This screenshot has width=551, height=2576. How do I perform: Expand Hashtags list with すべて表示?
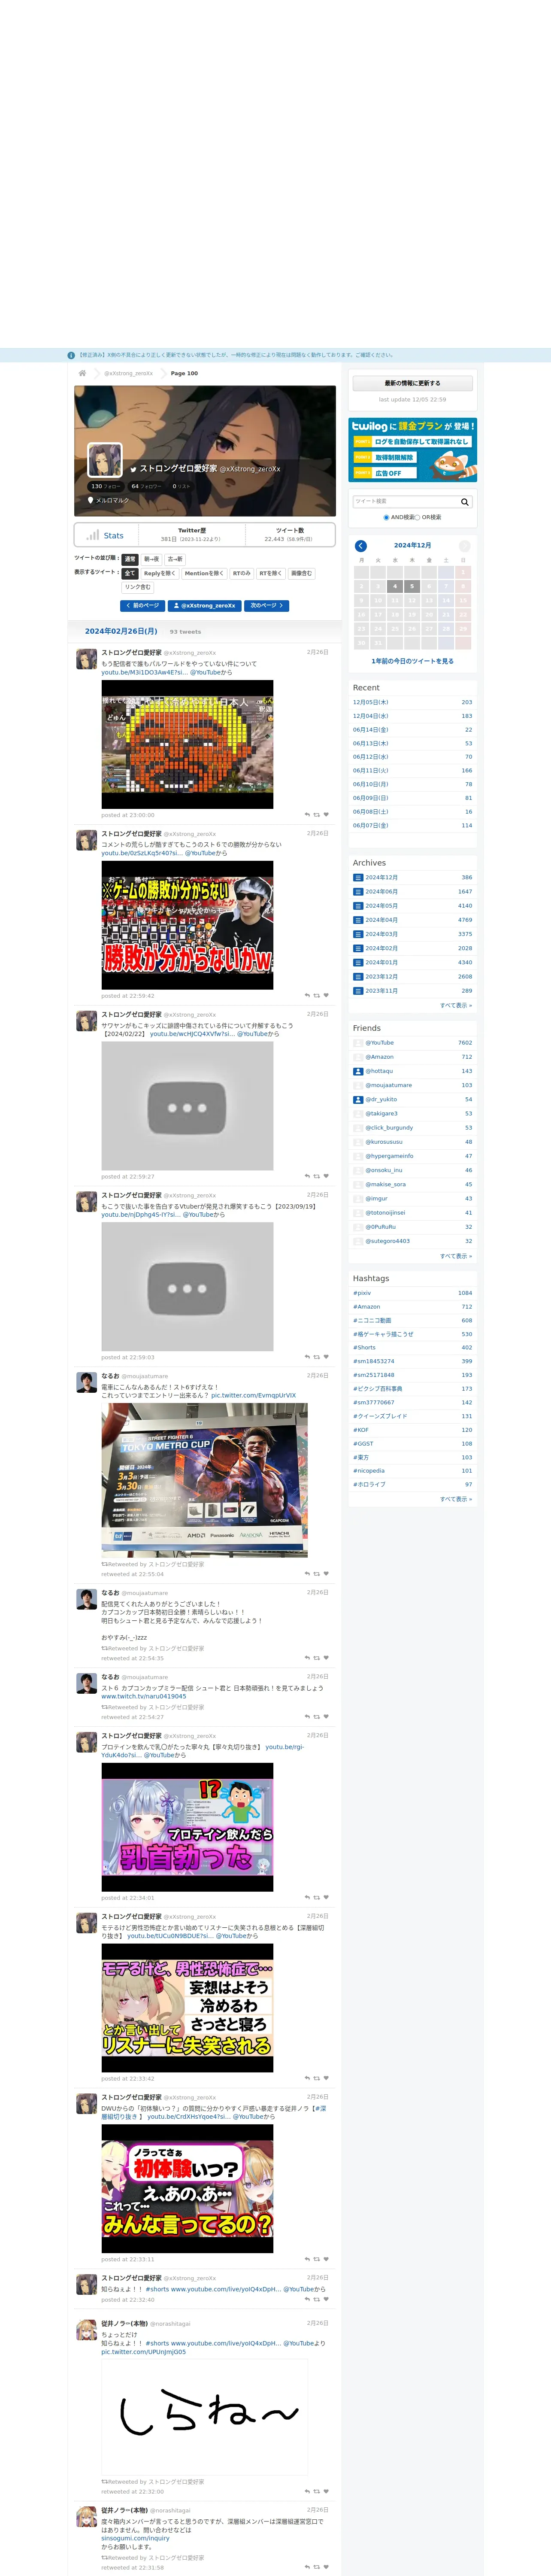(x=456, y=1499)
